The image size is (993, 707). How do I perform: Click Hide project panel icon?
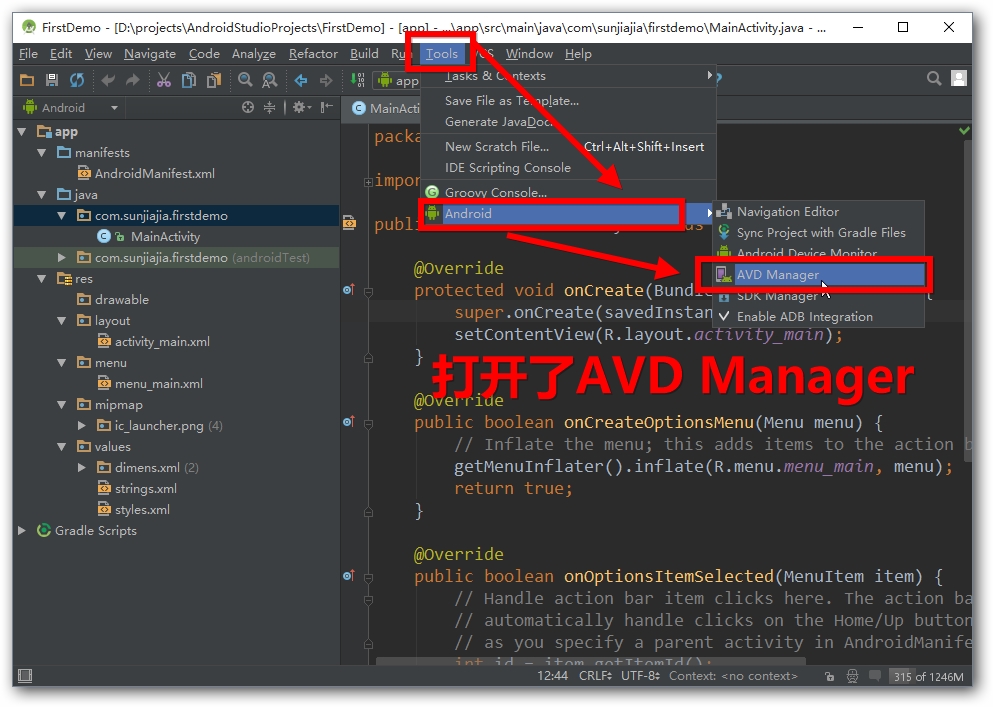(x=326, y=108)
